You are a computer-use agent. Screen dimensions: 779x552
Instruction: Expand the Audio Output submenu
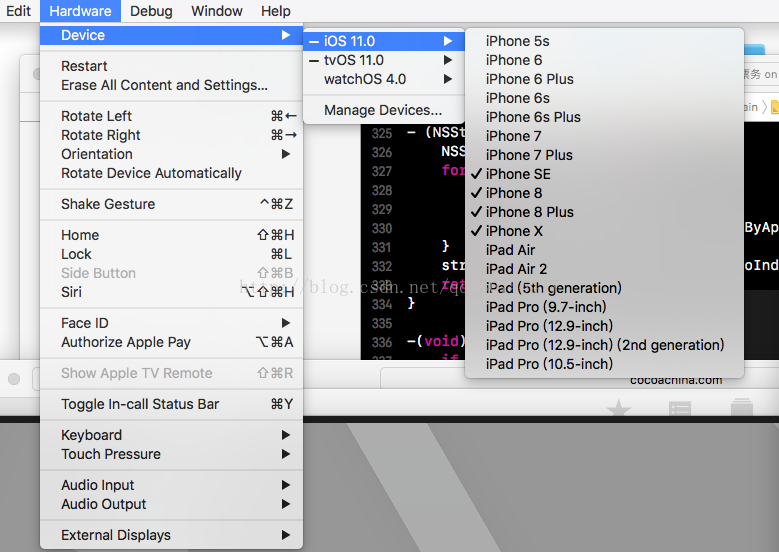171,504
